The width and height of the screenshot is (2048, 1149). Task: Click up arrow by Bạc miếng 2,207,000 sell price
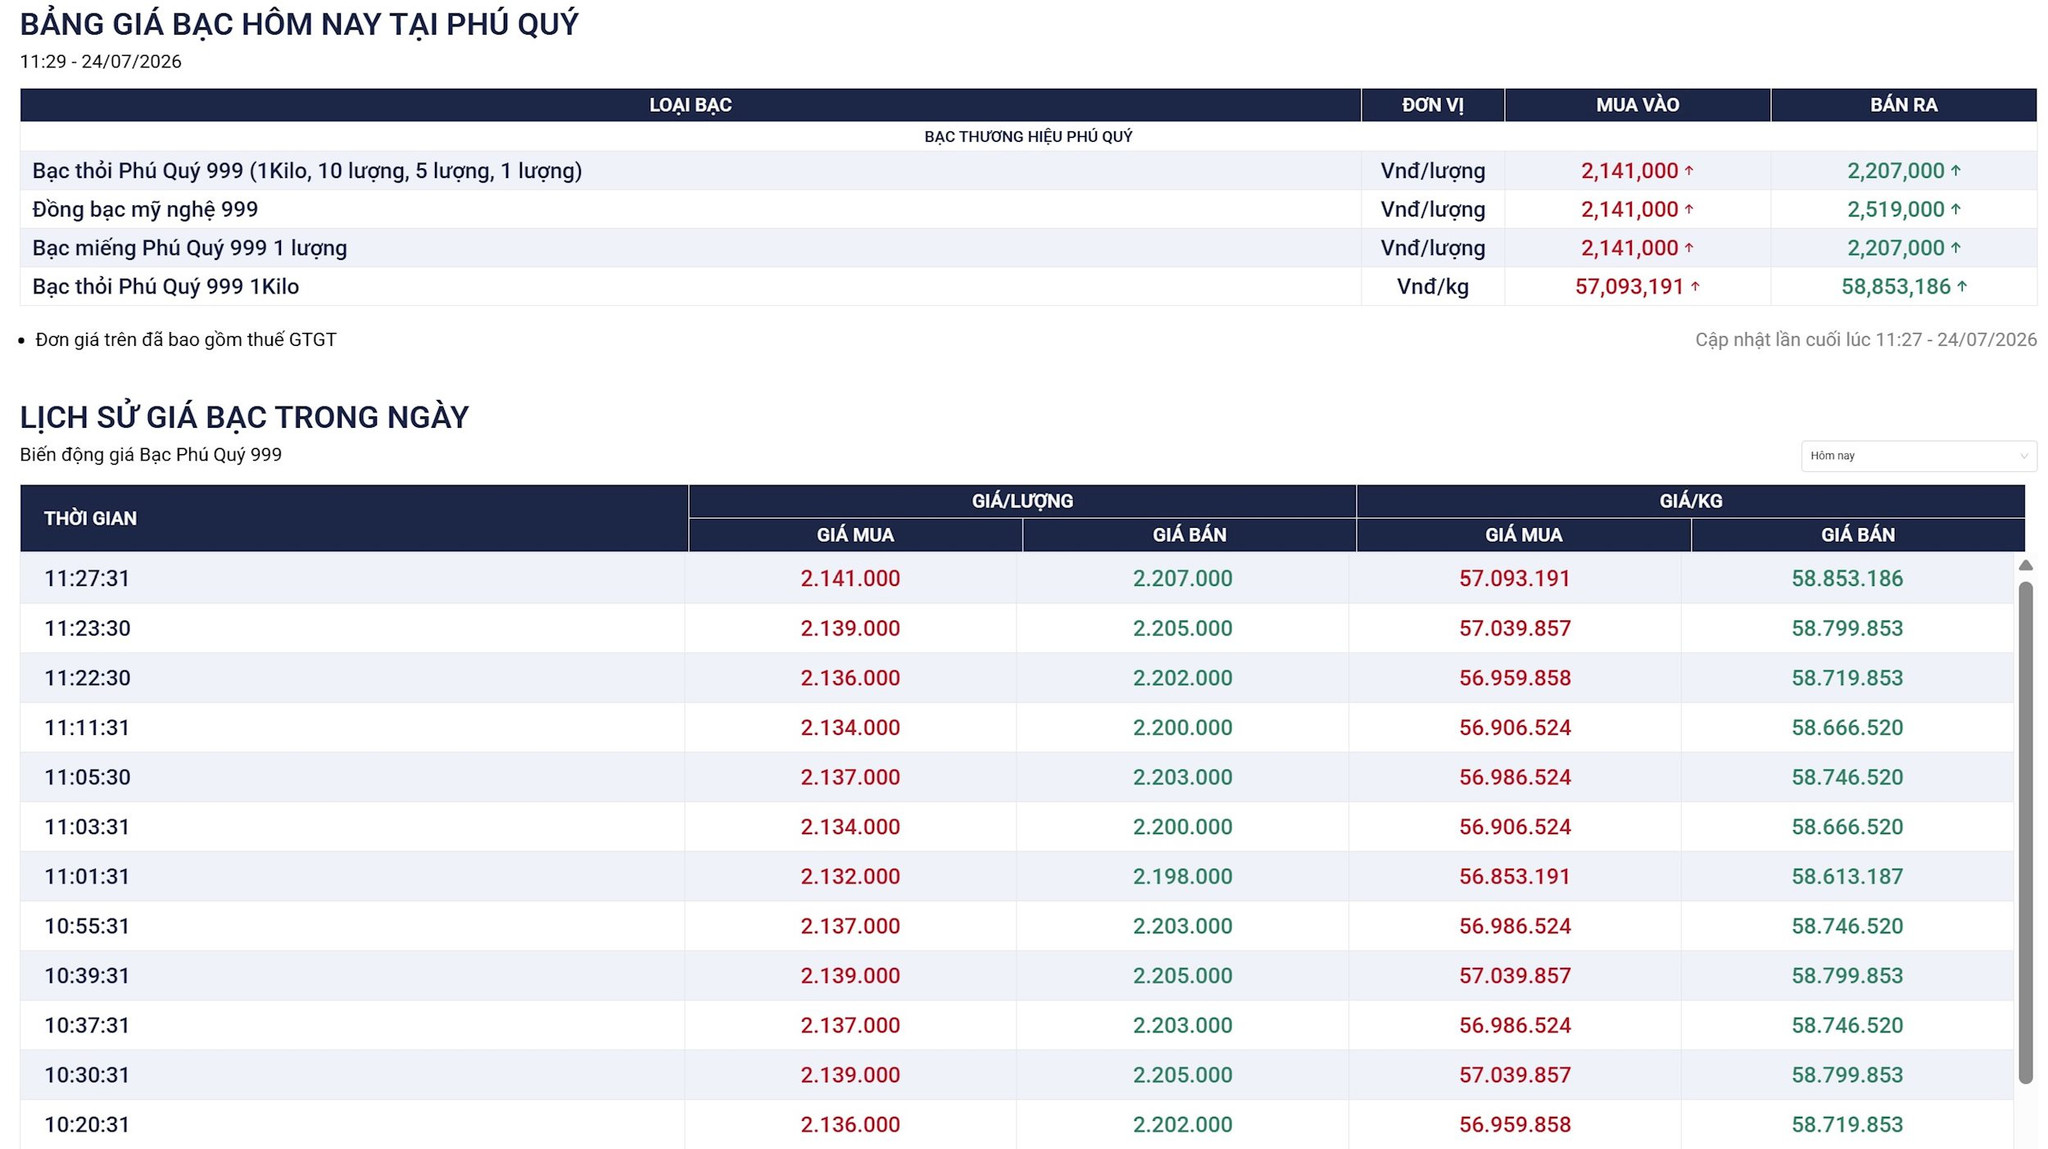coord(1955,248)
